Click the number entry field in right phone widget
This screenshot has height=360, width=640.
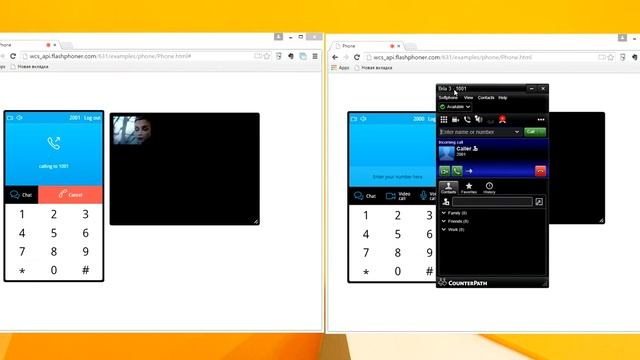[x=393, y=177]
